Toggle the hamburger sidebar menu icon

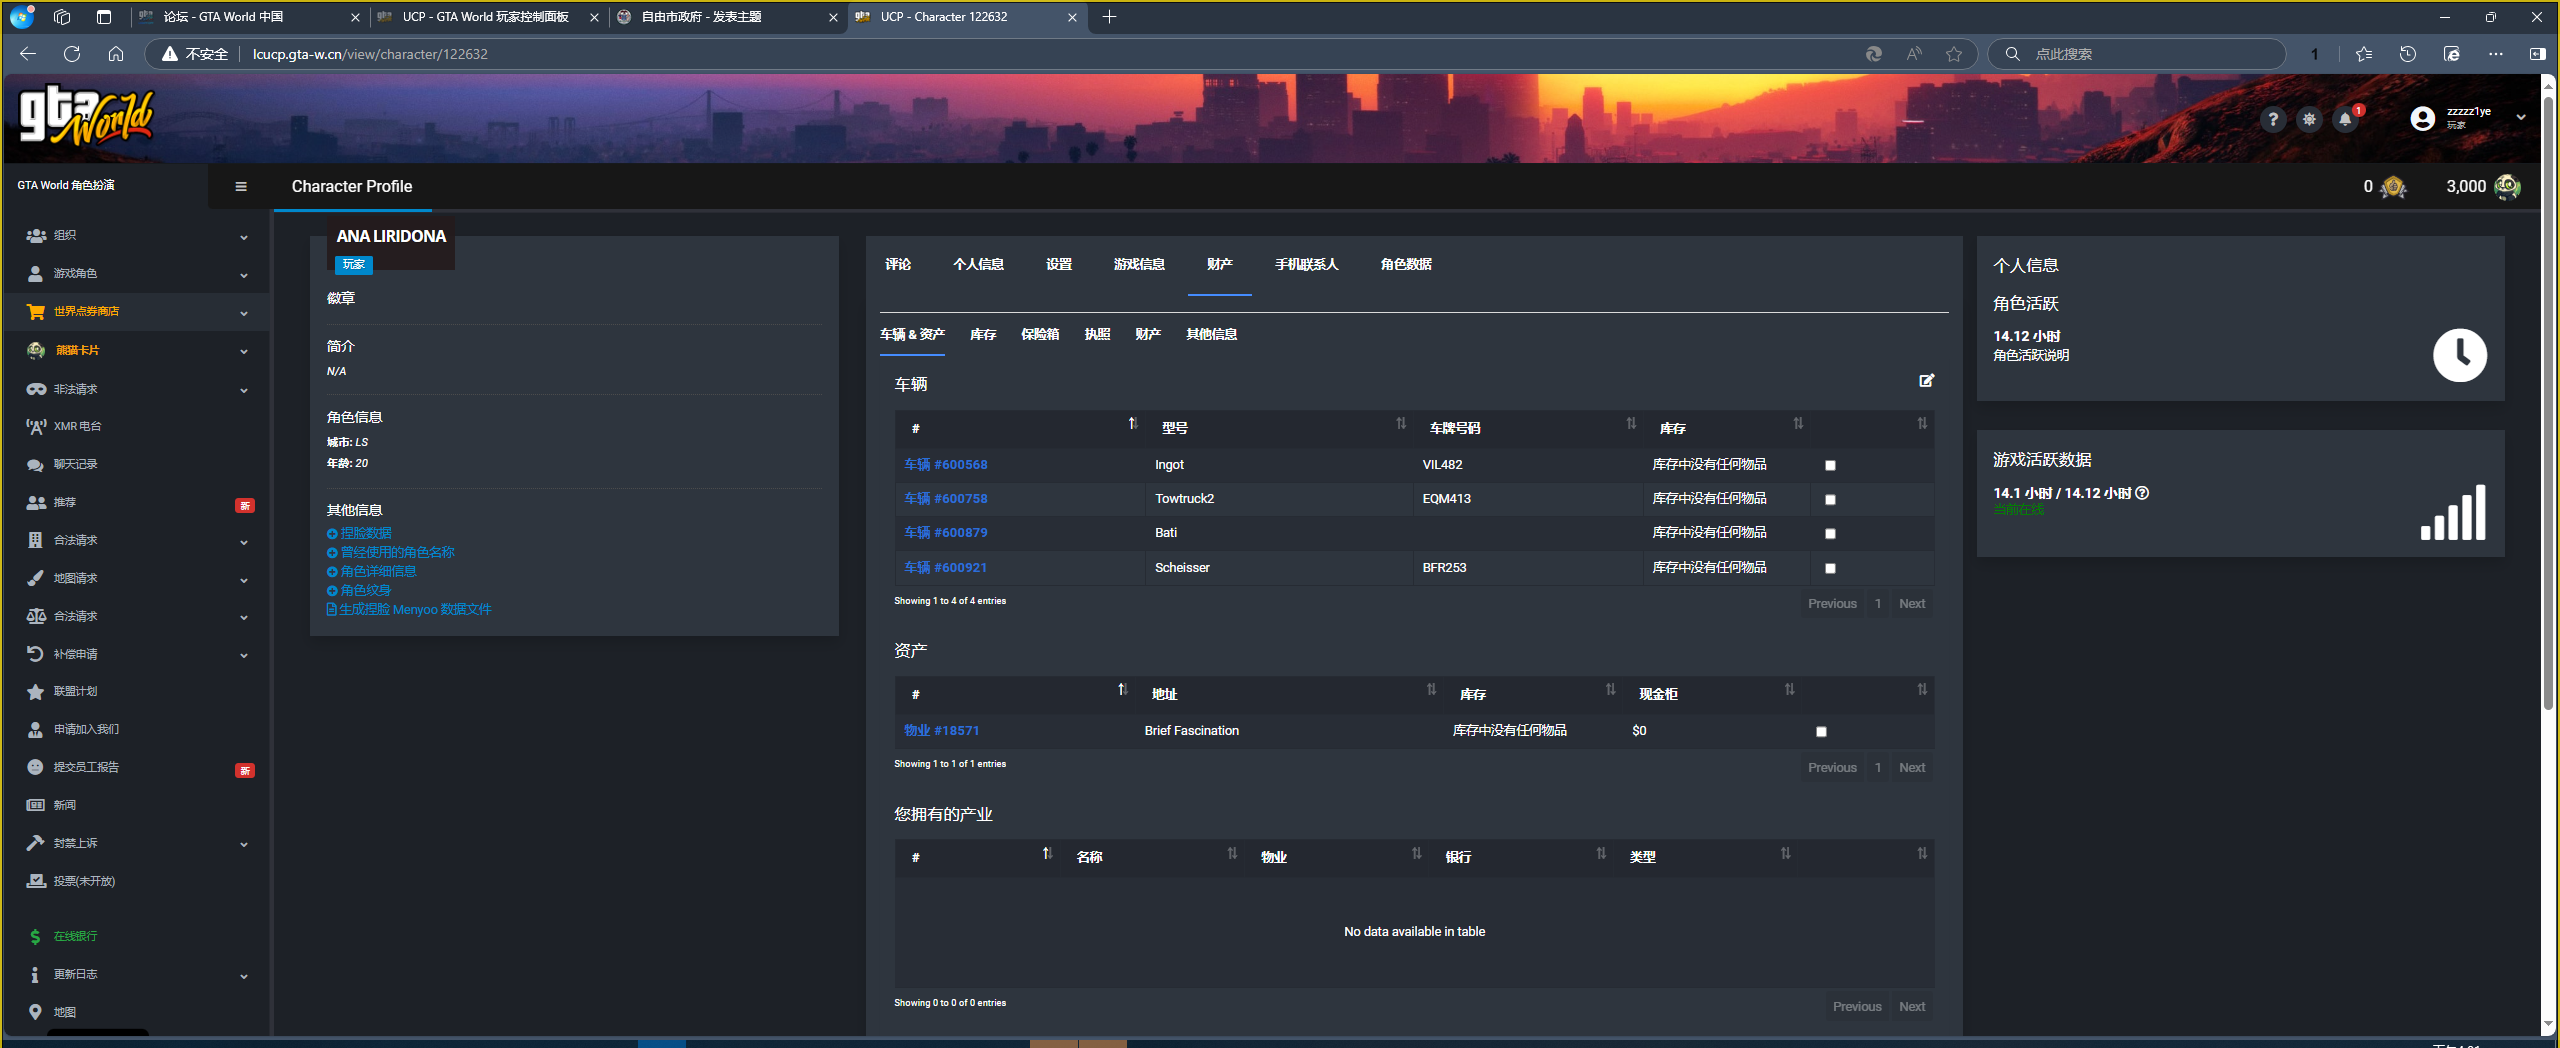(240, 186)
